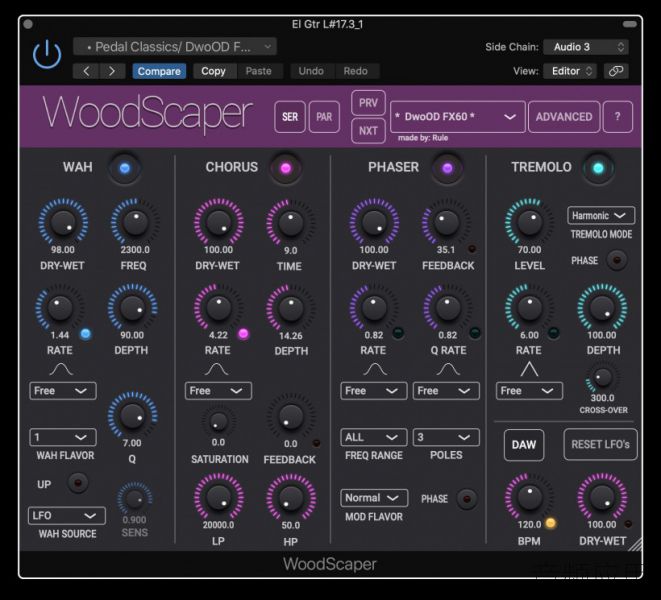The image size is (661, 600).
Task: Open the MOD FLAVOR Normal dropdown
Action: coord(374,498)
